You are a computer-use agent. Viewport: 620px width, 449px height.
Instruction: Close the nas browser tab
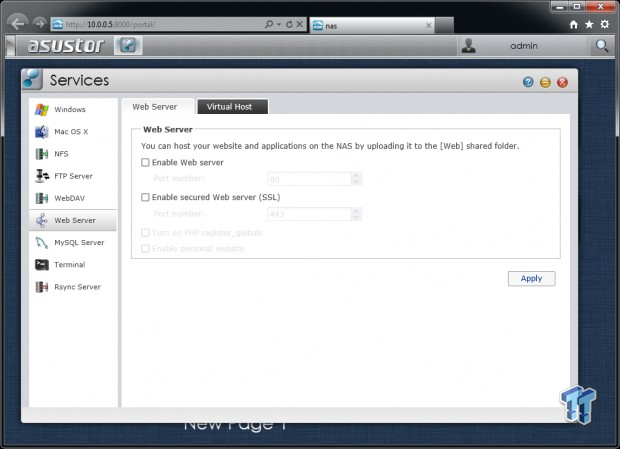click(428, 26)
